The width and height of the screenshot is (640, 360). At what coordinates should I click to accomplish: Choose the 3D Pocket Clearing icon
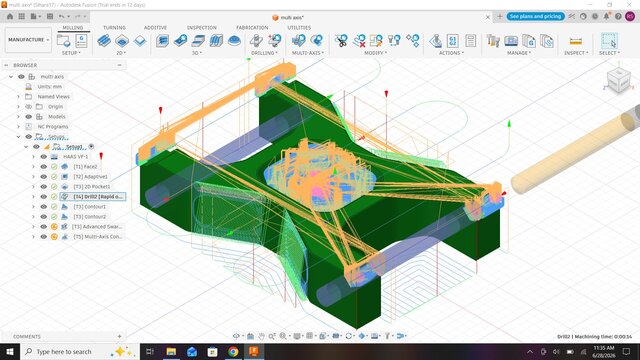180,40
